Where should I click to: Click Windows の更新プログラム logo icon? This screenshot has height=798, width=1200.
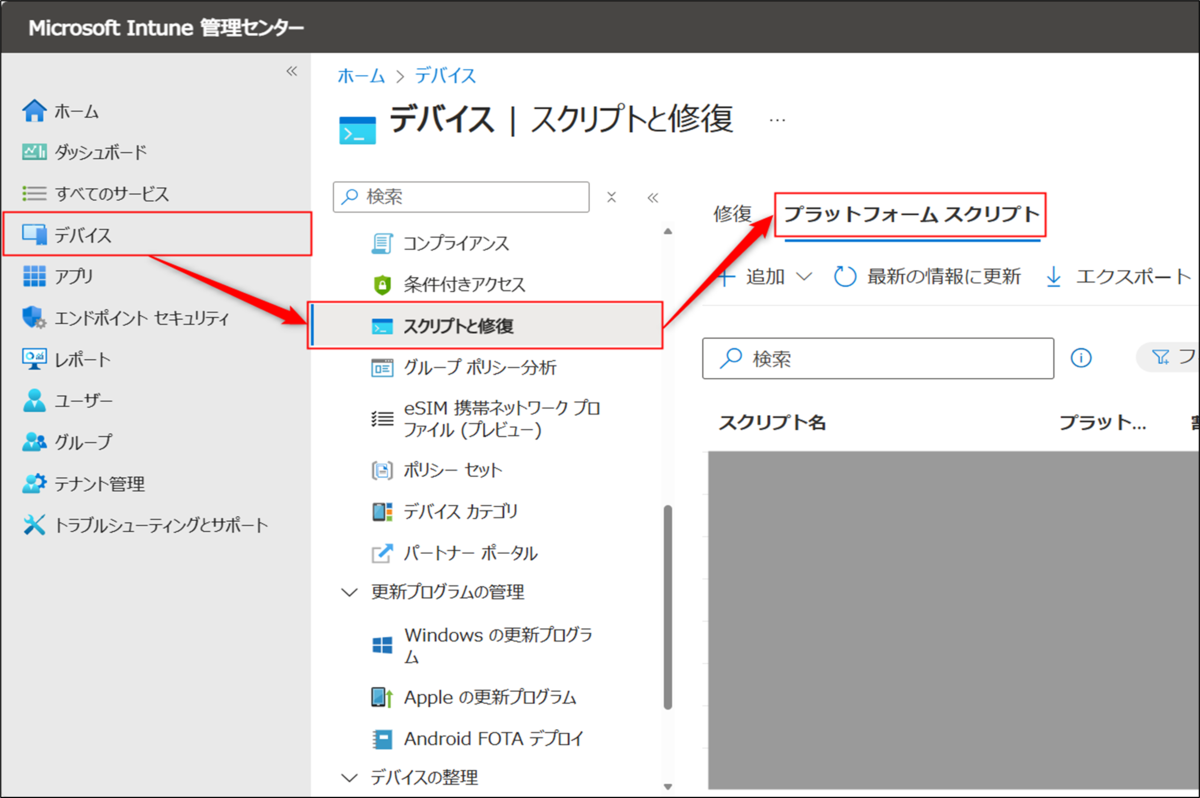[382, 645]
